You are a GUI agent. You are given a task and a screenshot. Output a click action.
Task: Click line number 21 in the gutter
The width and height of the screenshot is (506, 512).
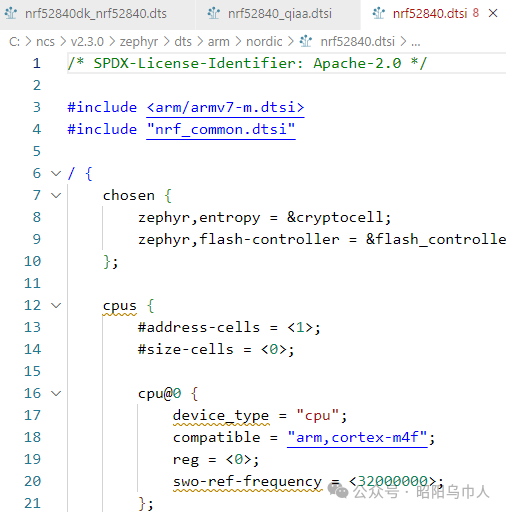(x=32, y=503)
